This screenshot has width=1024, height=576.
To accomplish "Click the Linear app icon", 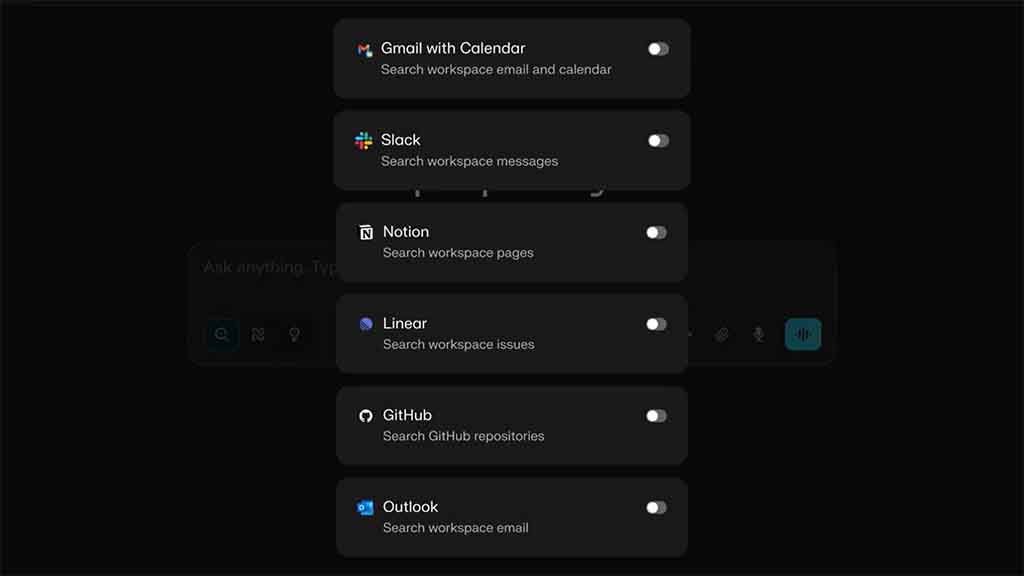I will 366,323.
